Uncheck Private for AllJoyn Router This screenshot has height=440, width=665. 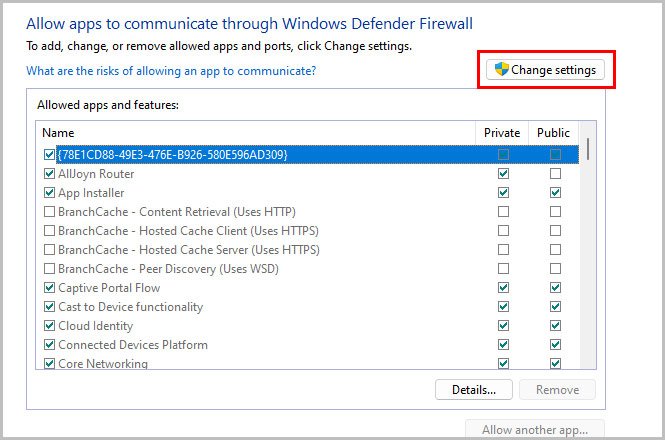pyautogui.click(x=503, y=174)
